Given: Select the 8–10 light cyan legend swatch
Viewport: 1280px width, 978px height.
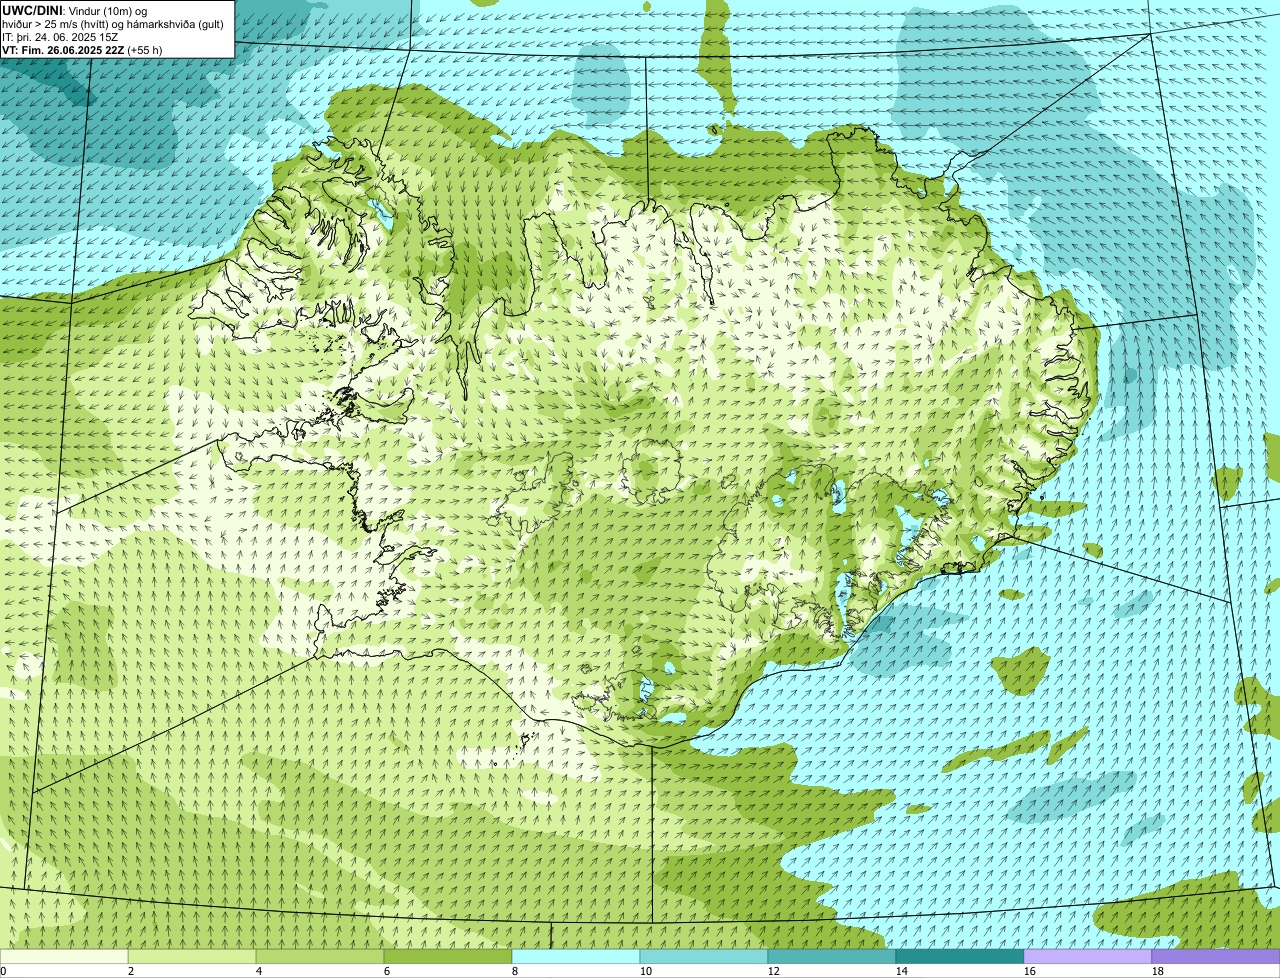Looking at the screenshot, I should (576, 956).
